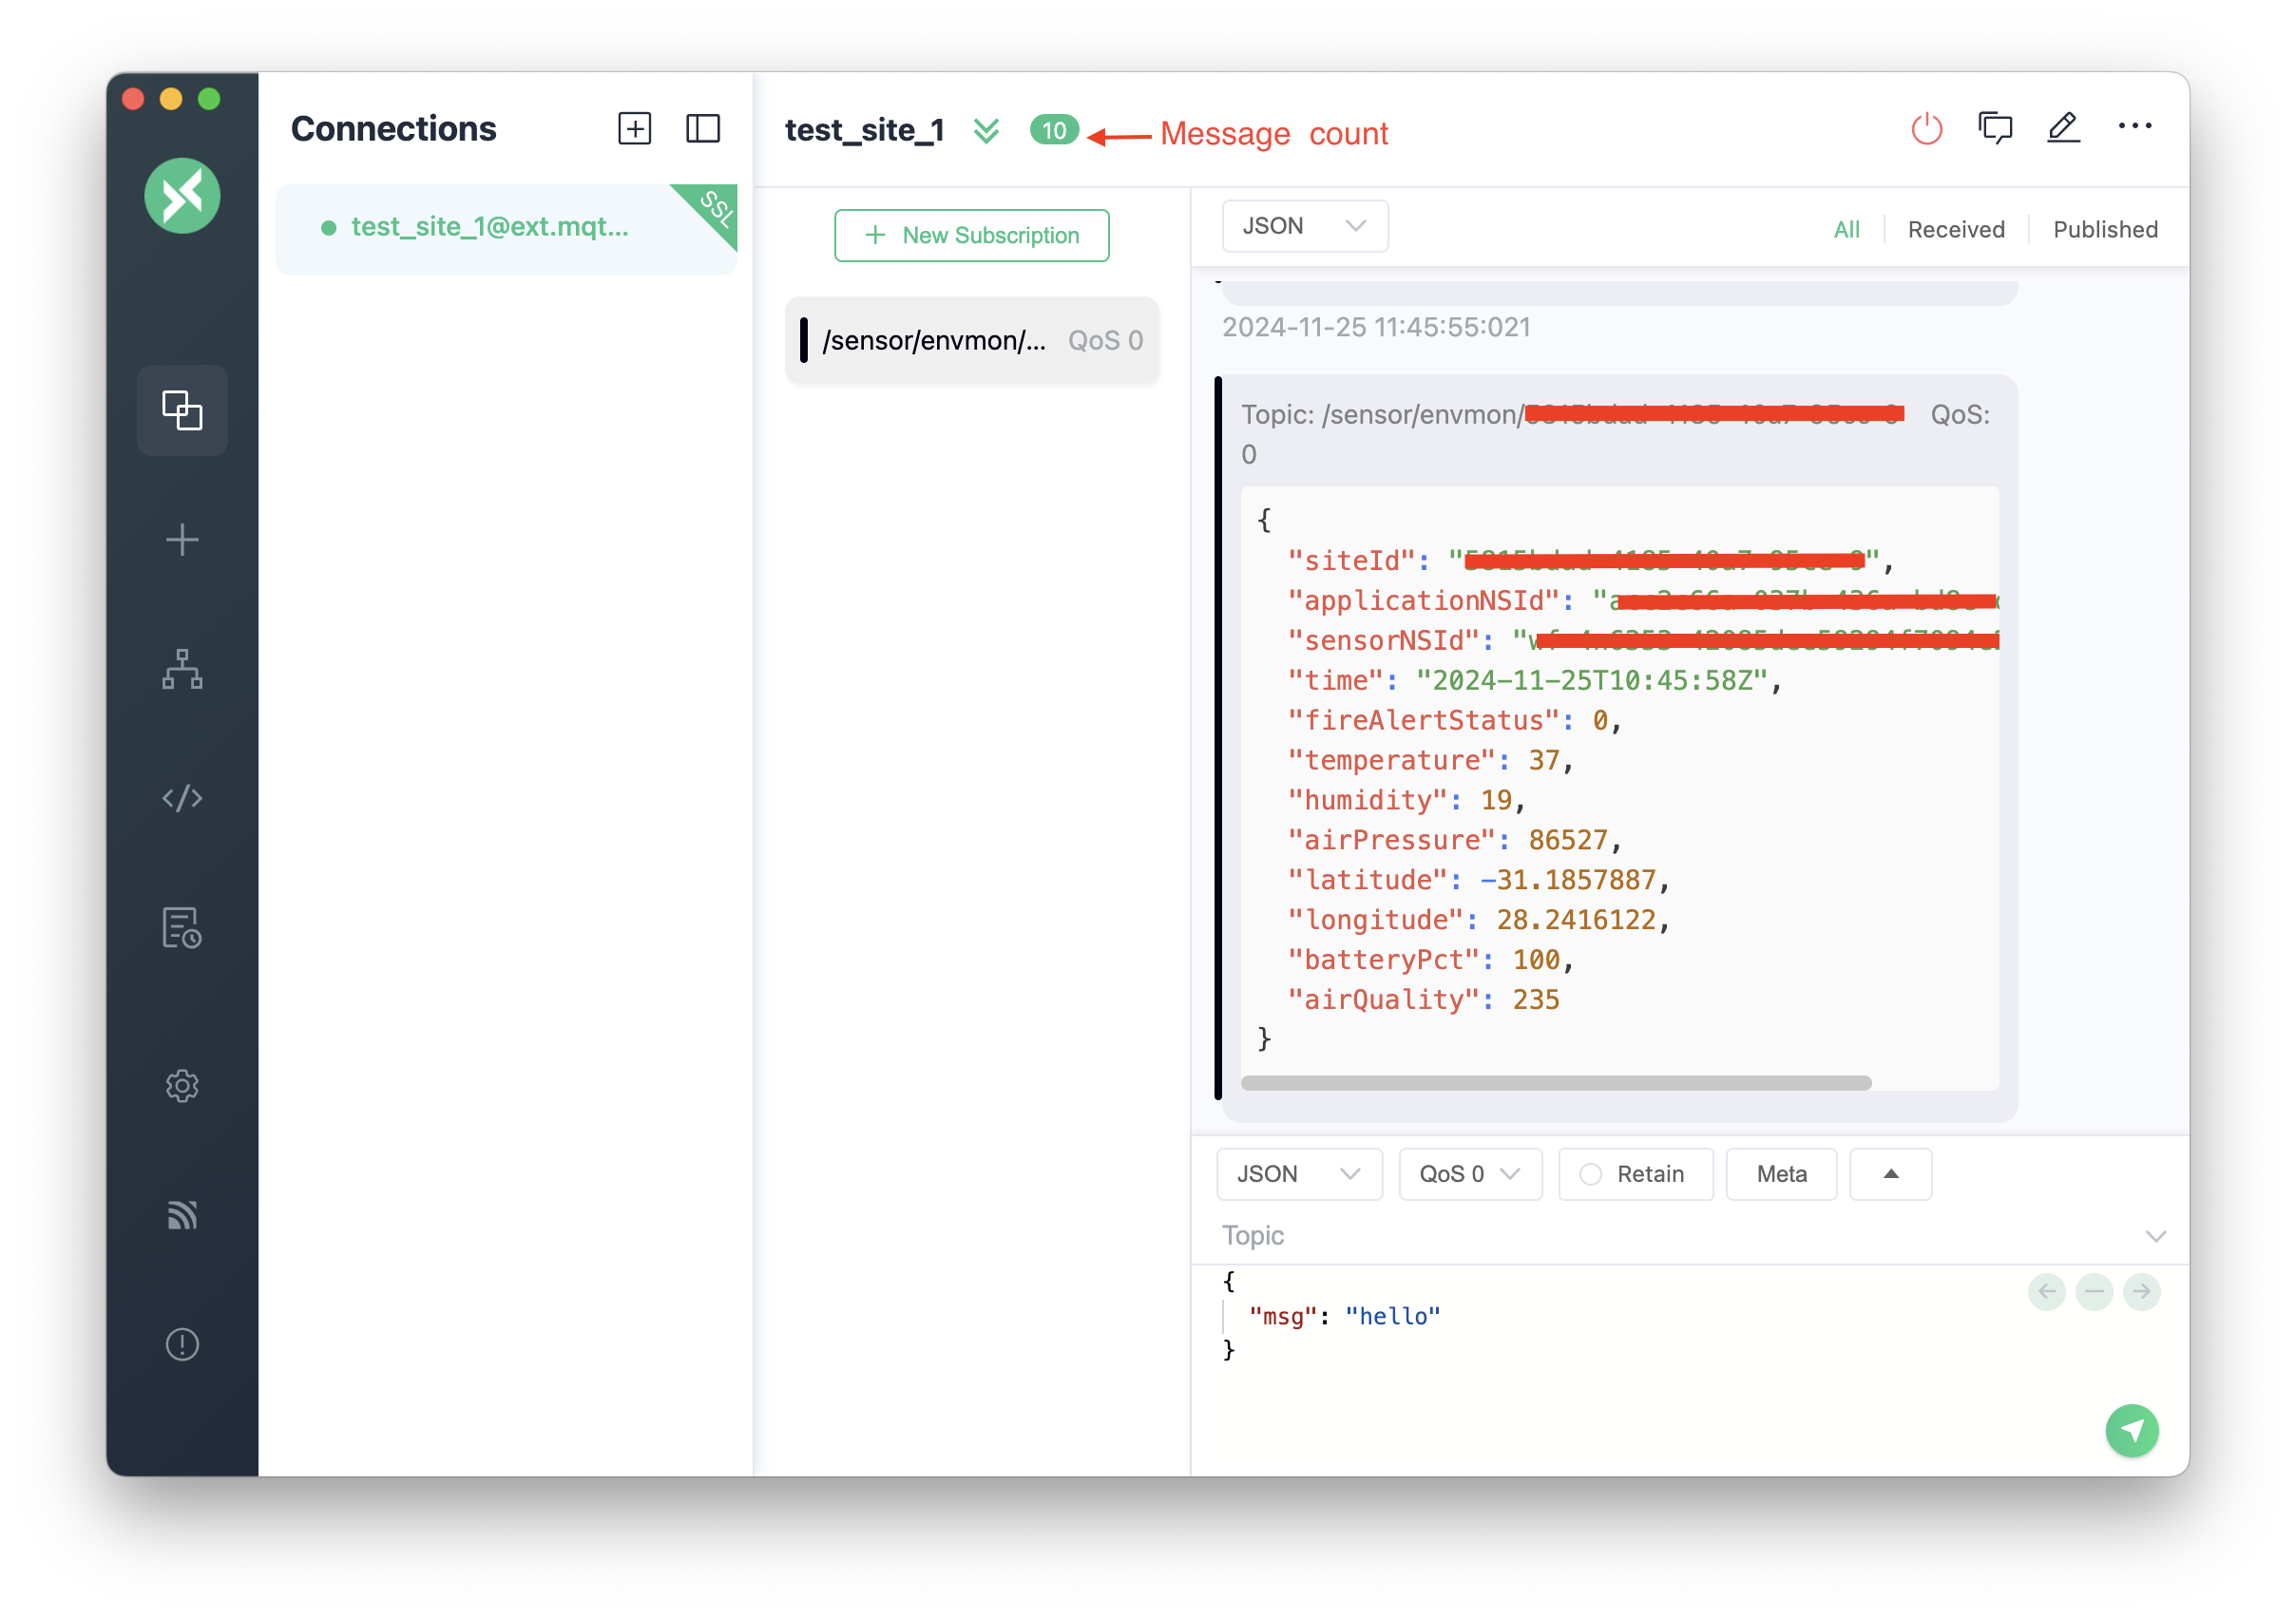This screenshot has height=1617, width=2296.
Task: Toggle the connections panel layout icon
Action: 703,129
